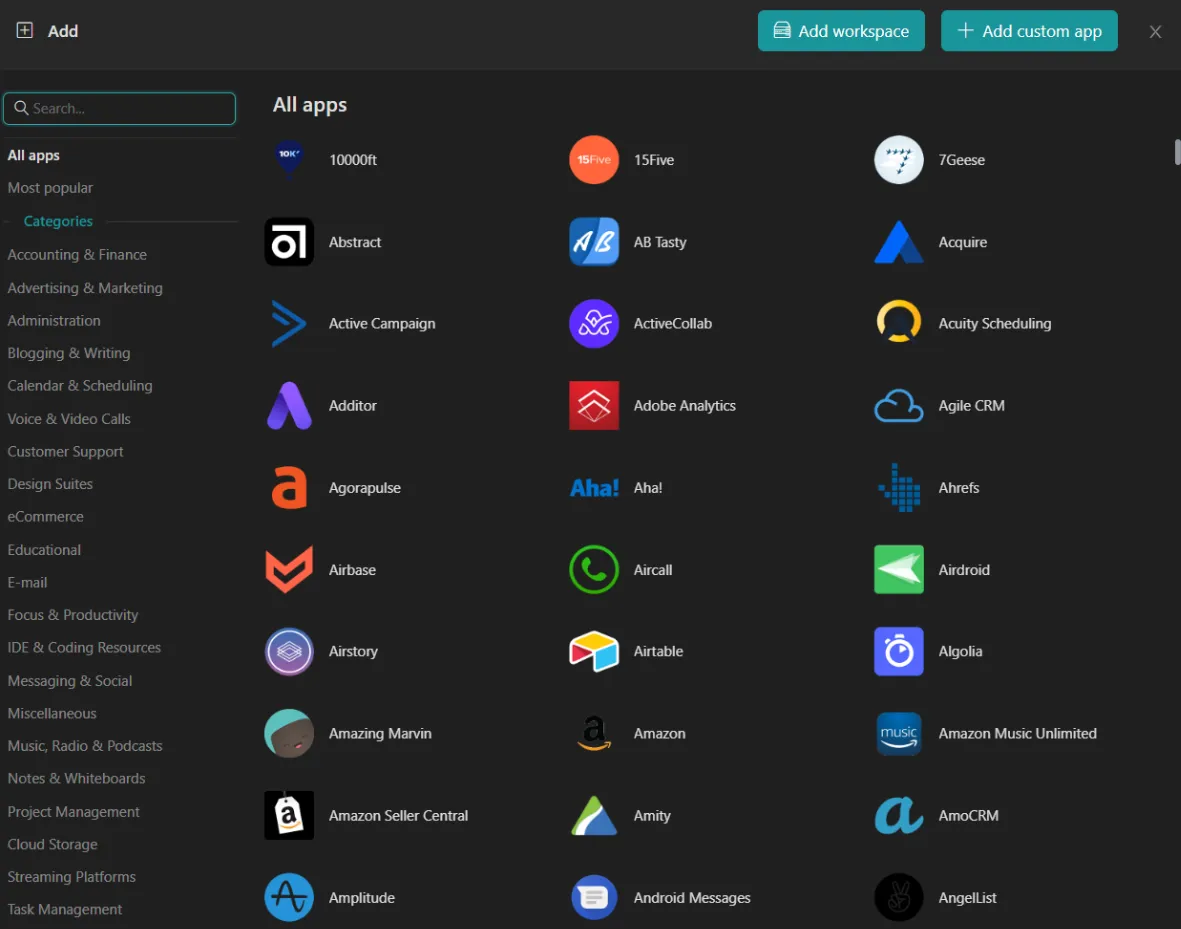Click the Airdroid paper plane icon

coord(899,570)
